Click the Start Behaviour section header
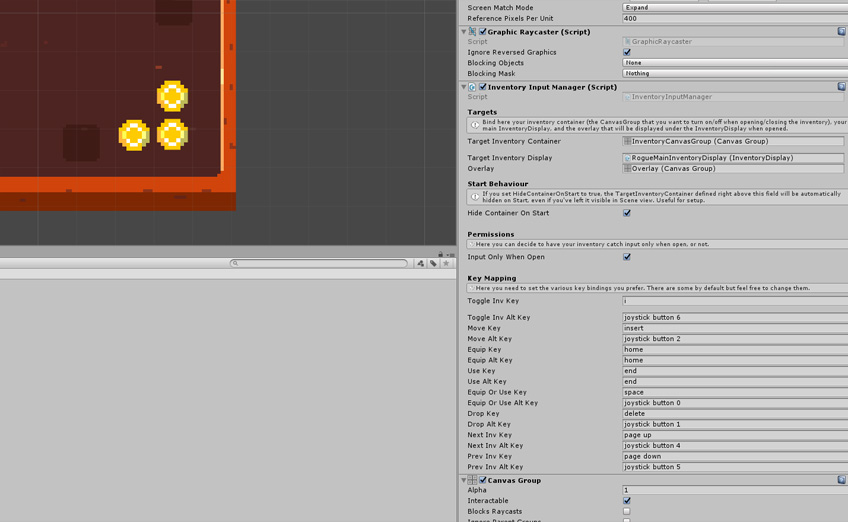 pyautogui.click(x=498, y=184)
